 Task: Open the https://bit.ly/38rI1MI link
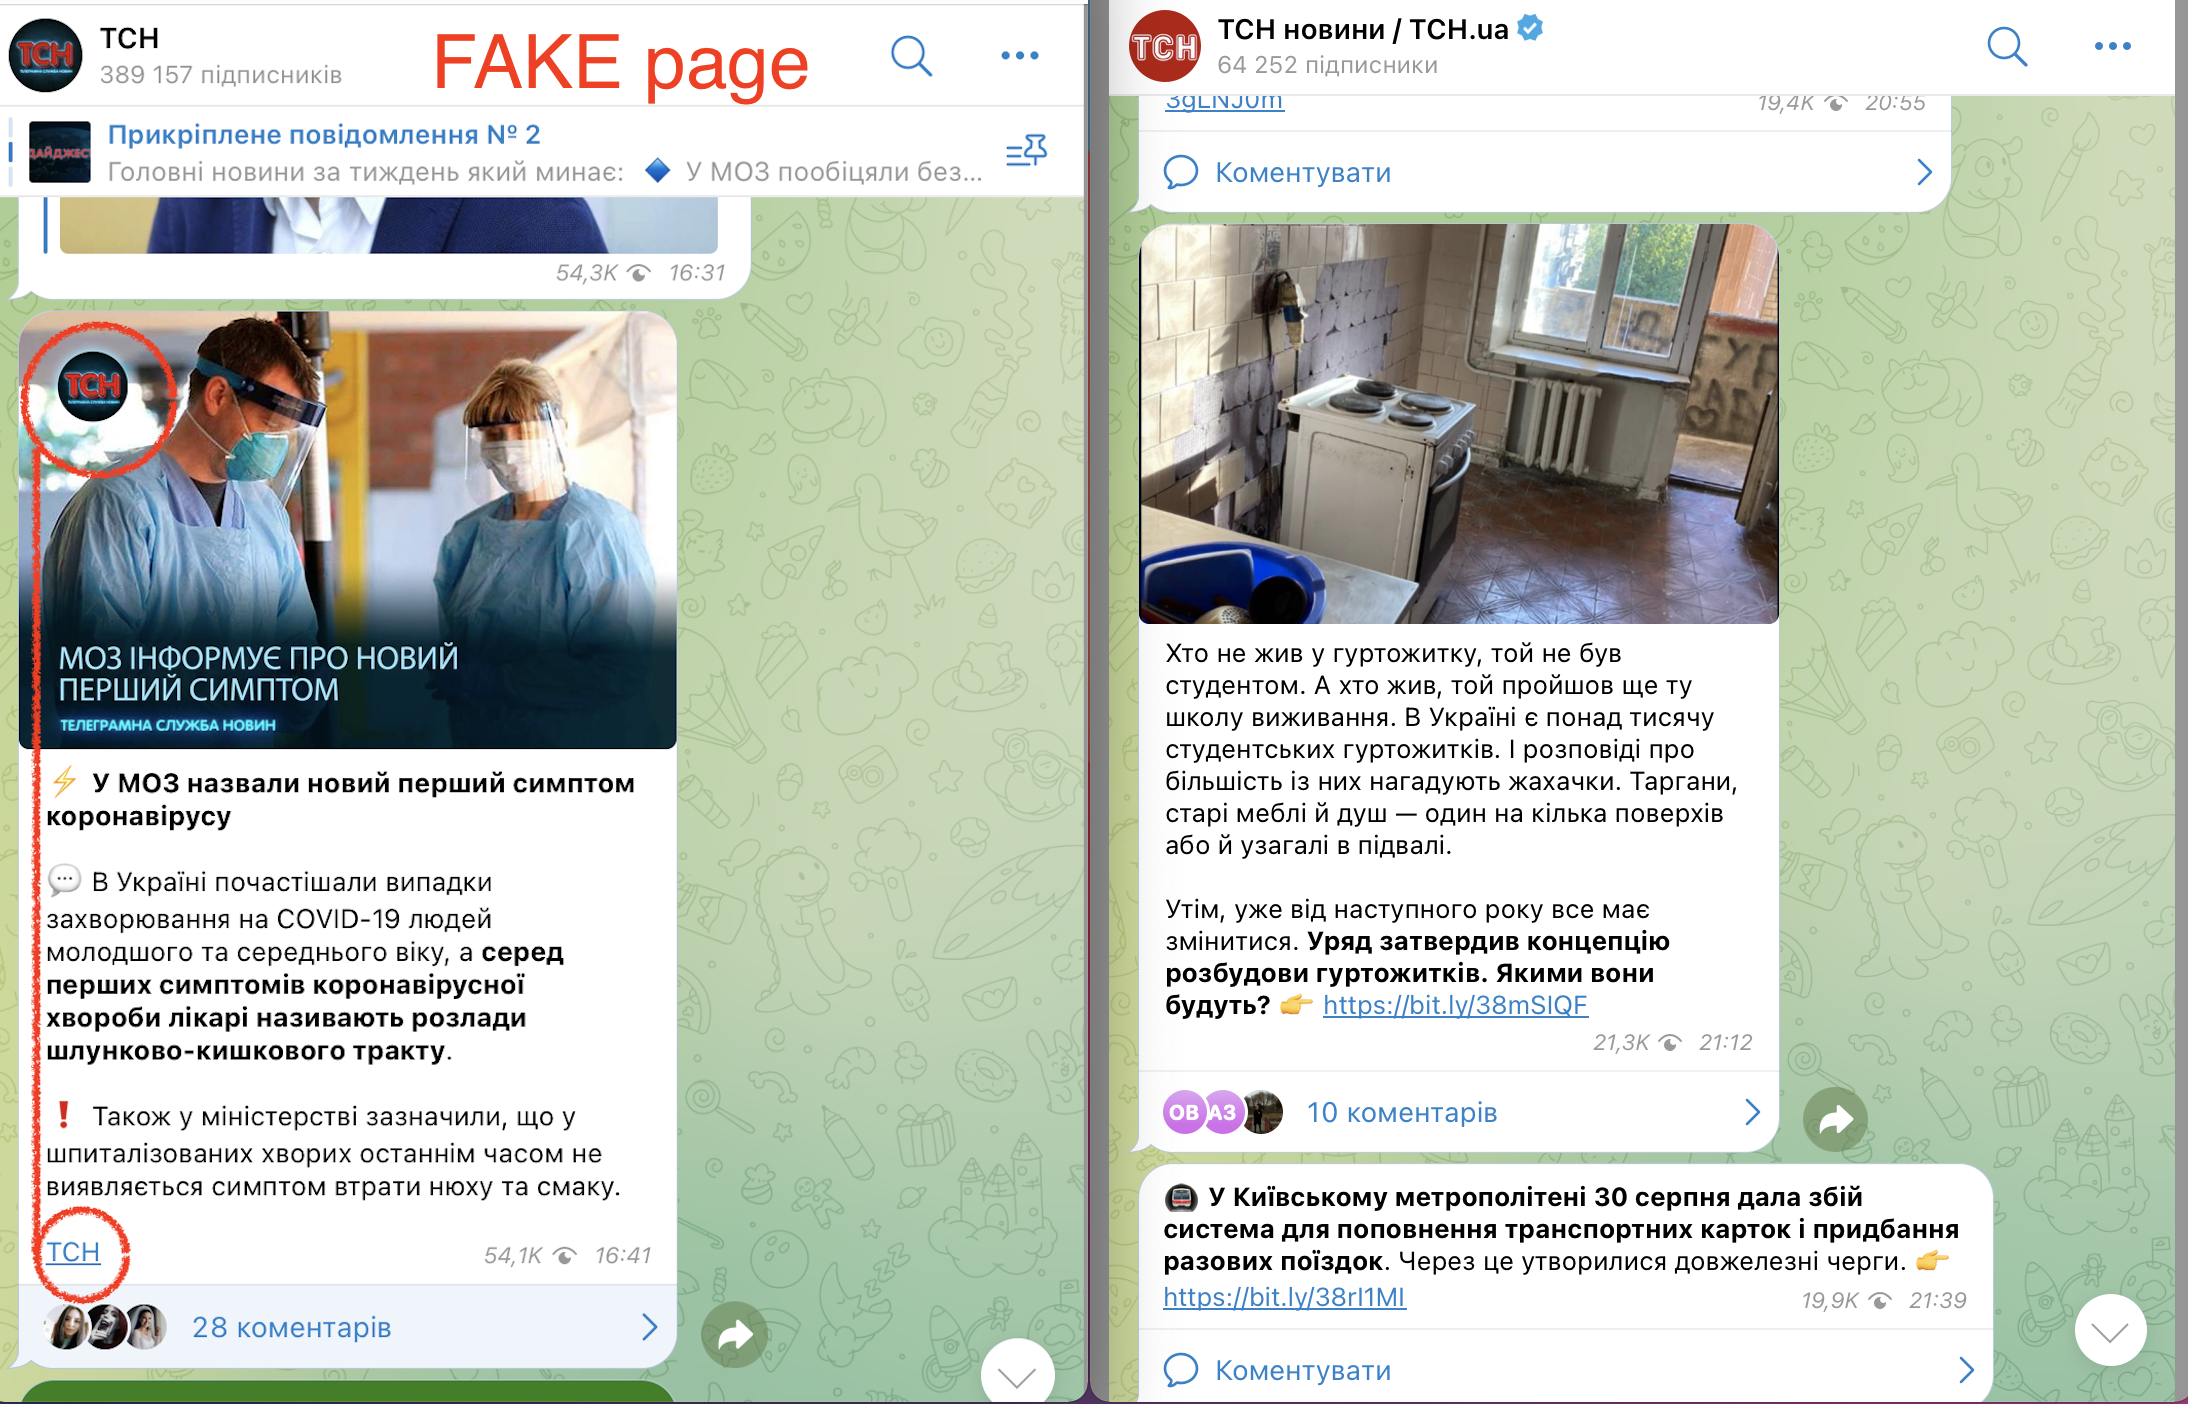1284,1297
